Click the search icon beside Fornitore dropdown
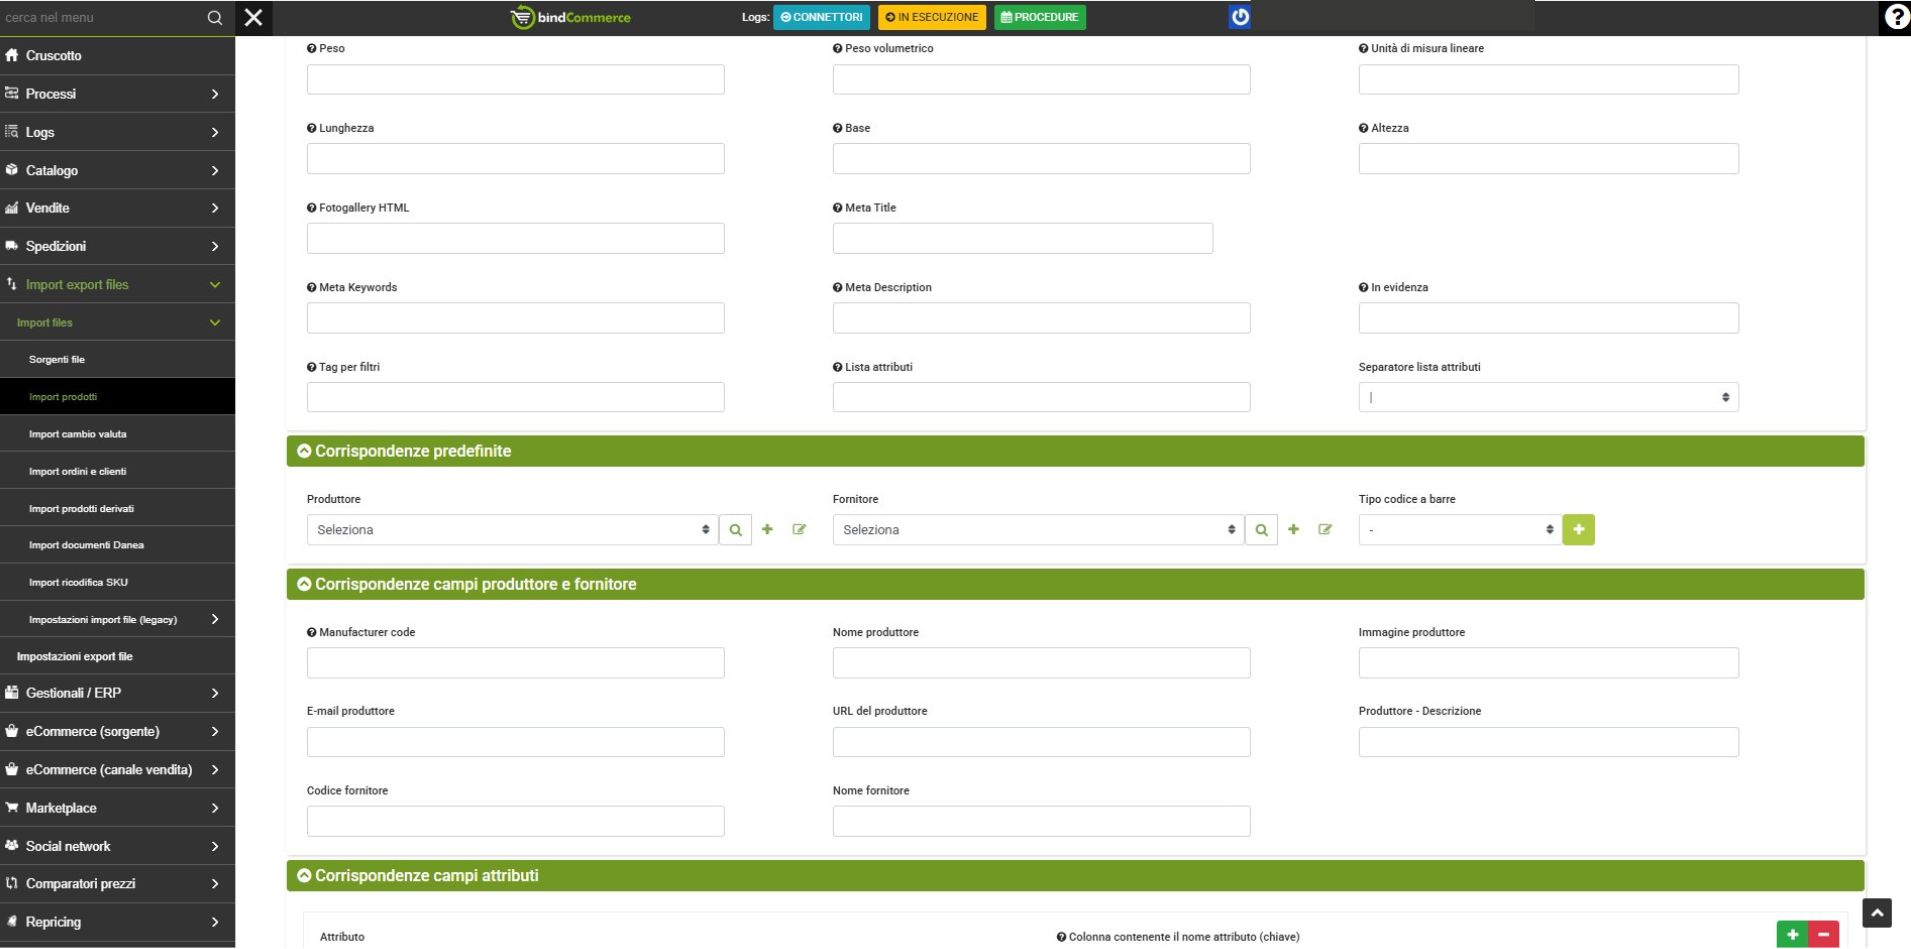The height and width of the screenshot is (949, 1911). point(1261,530)
